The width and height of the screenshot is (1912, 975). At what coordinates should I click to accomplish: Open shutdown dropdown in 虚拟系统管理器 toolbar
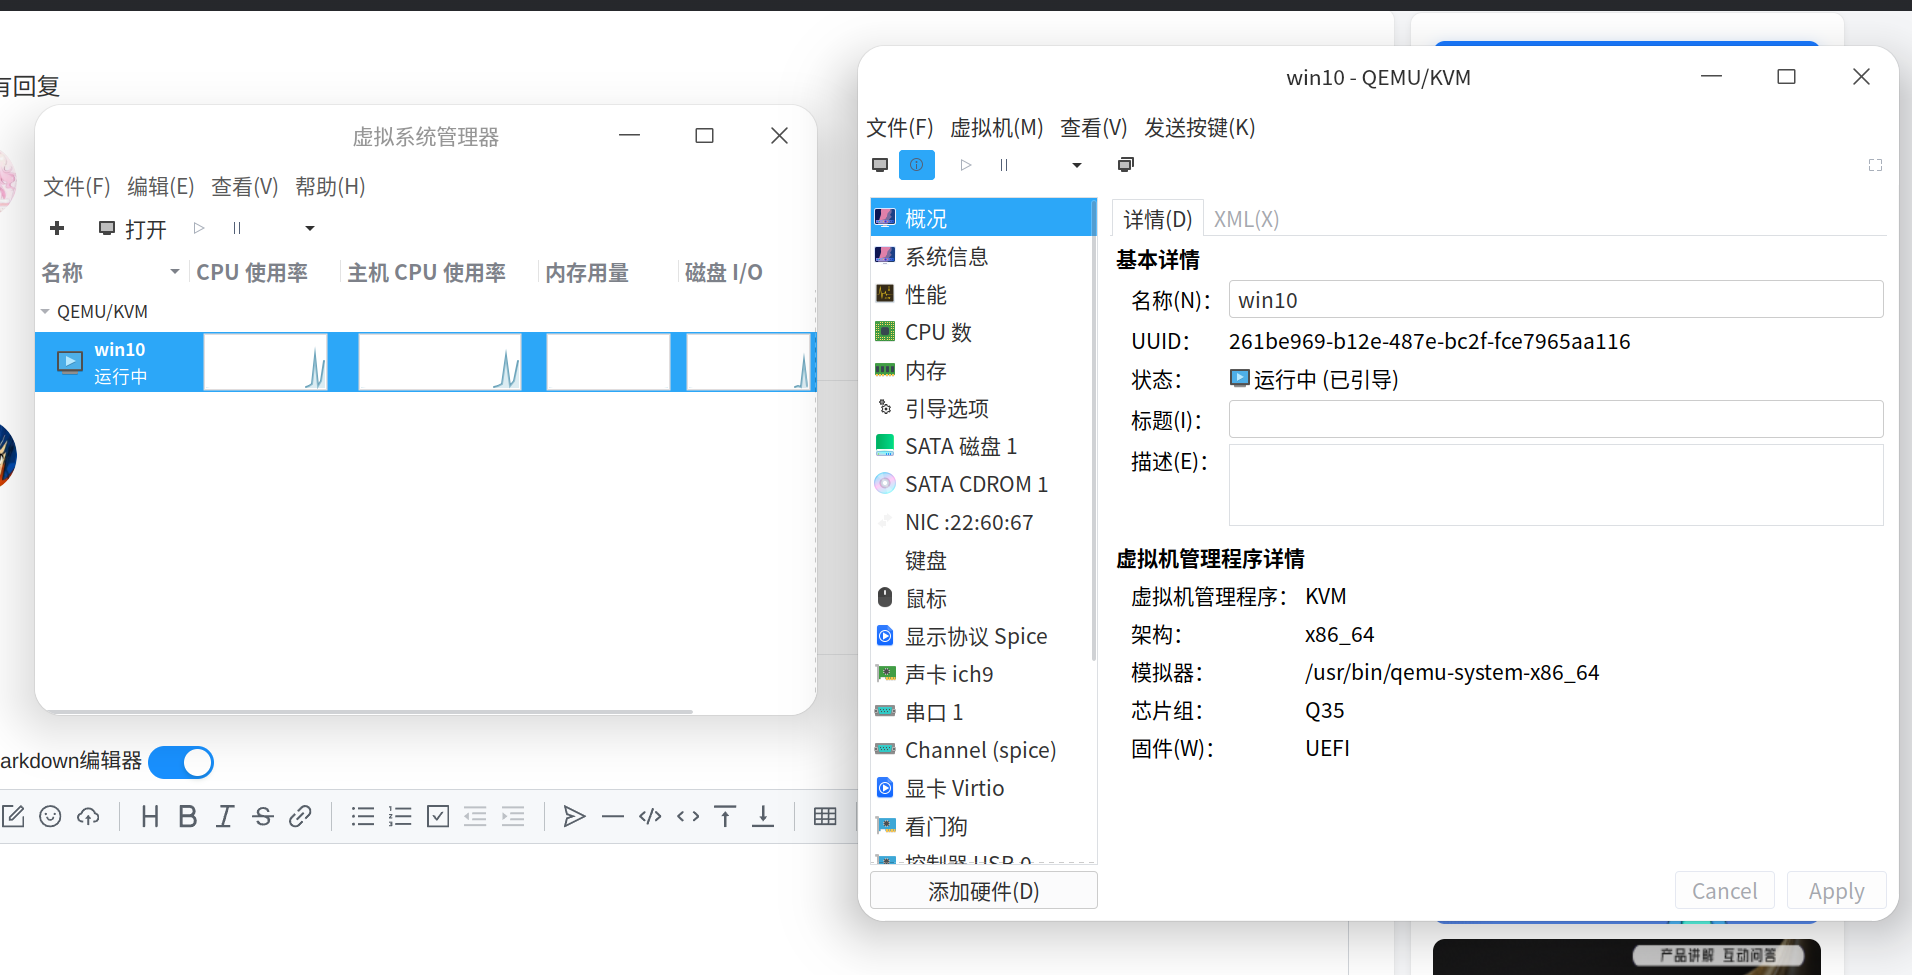(310, 229)
